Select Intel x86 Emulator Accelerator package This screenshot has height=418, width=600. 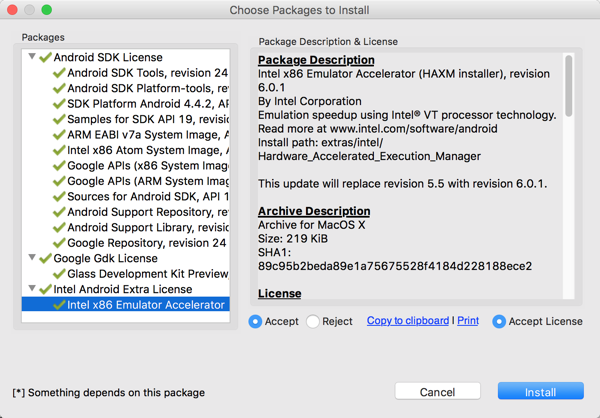point(146,304)
